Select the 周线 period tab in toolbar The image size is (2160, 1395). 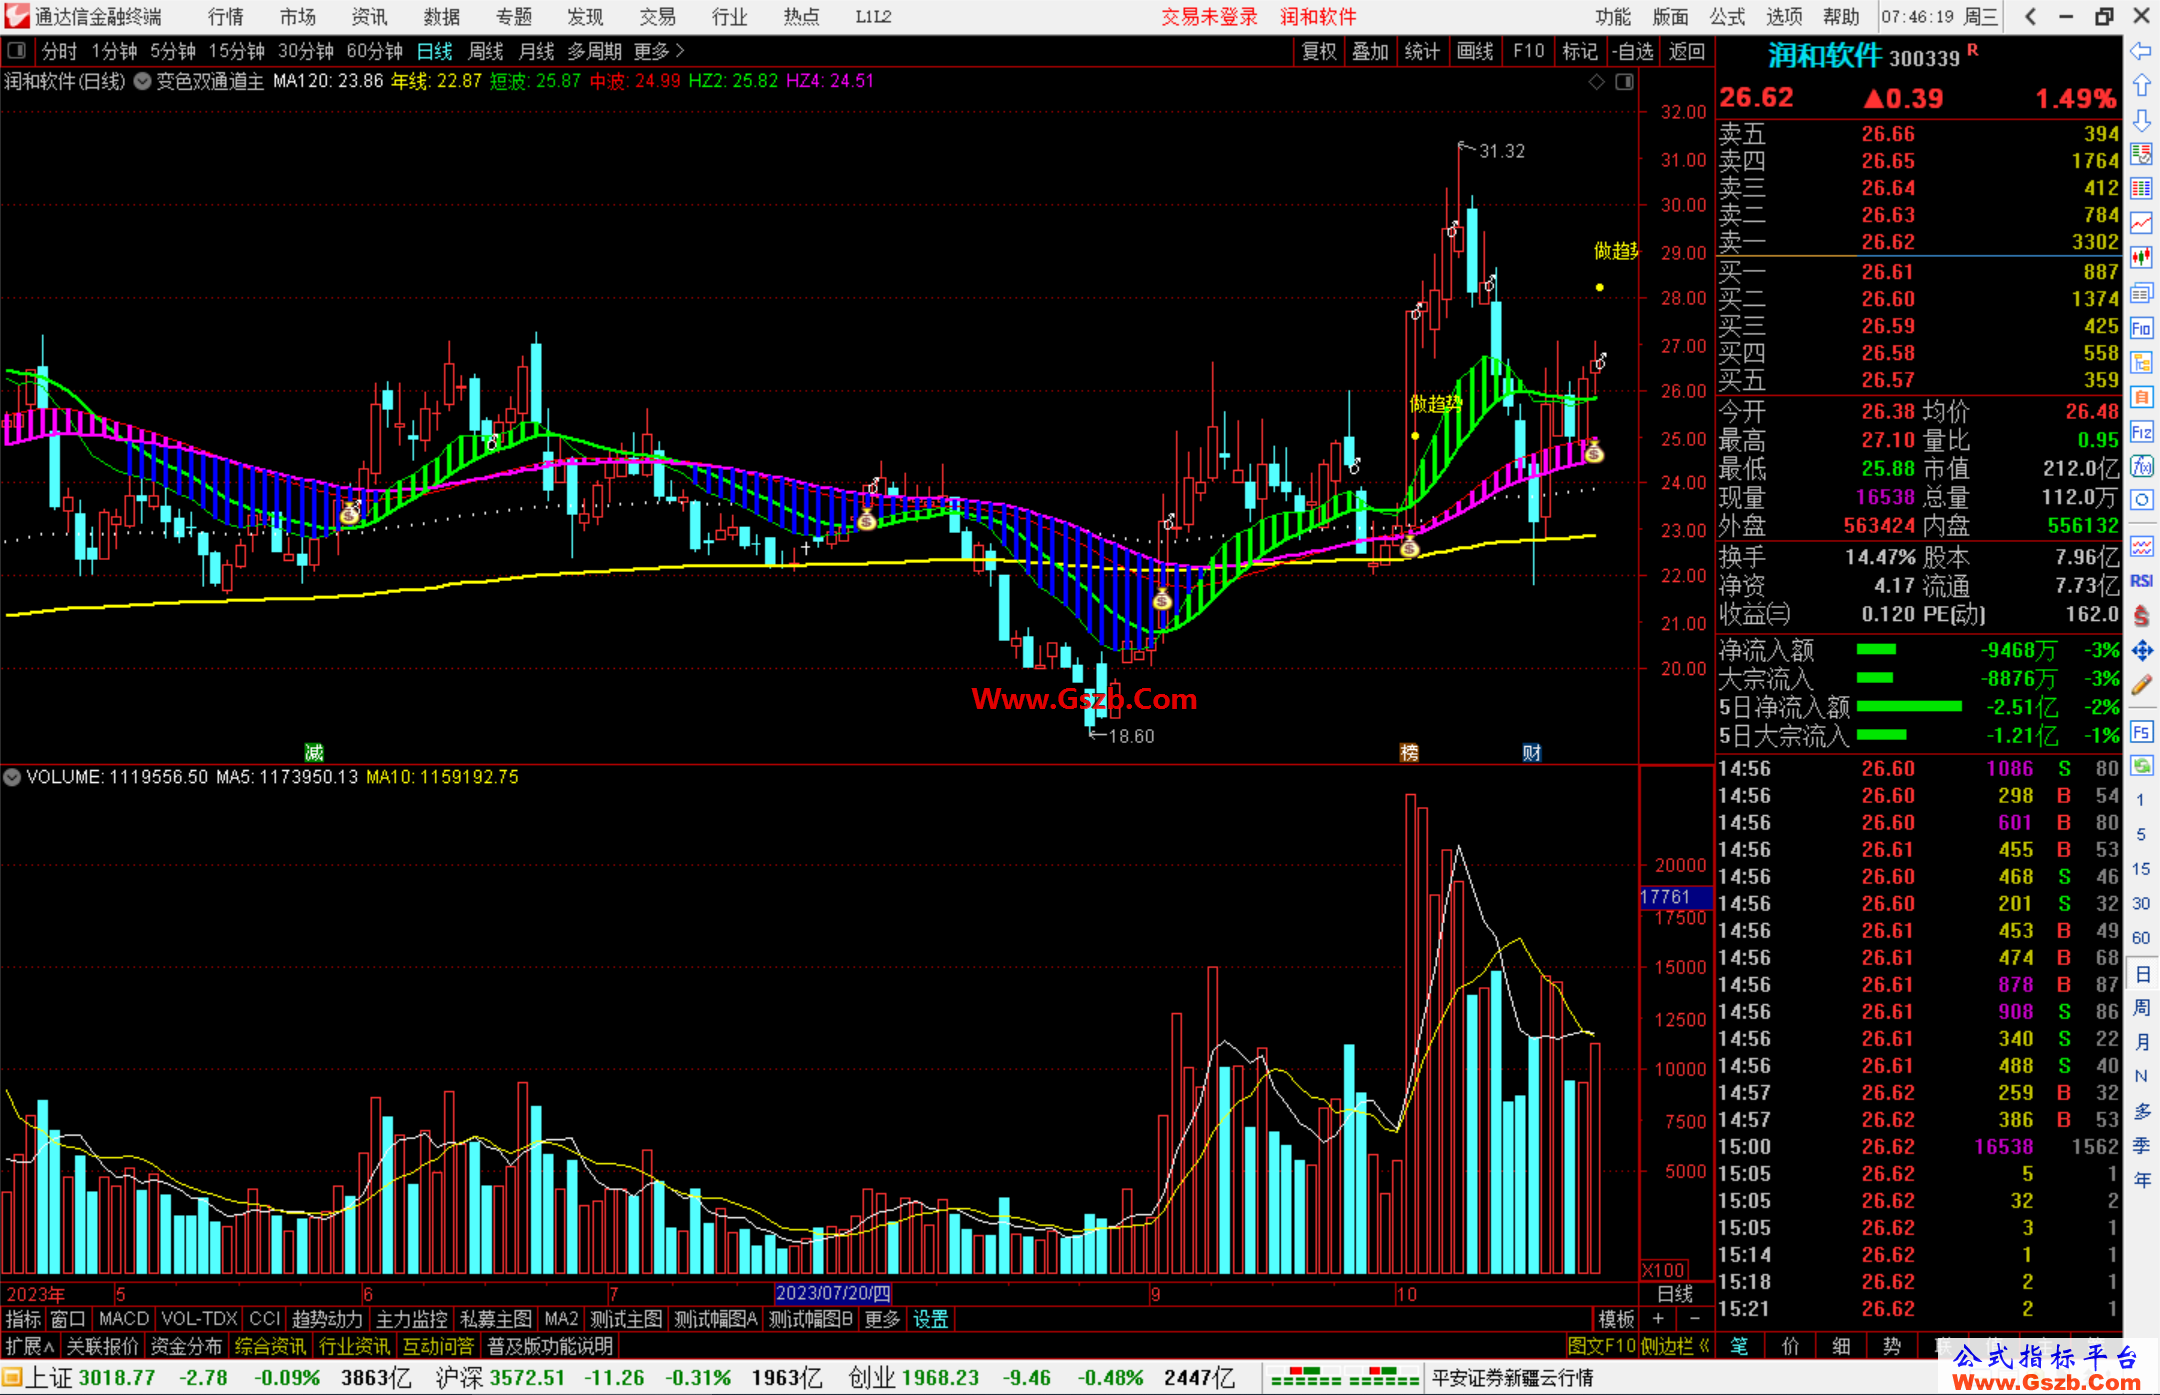tap(486, 51)
